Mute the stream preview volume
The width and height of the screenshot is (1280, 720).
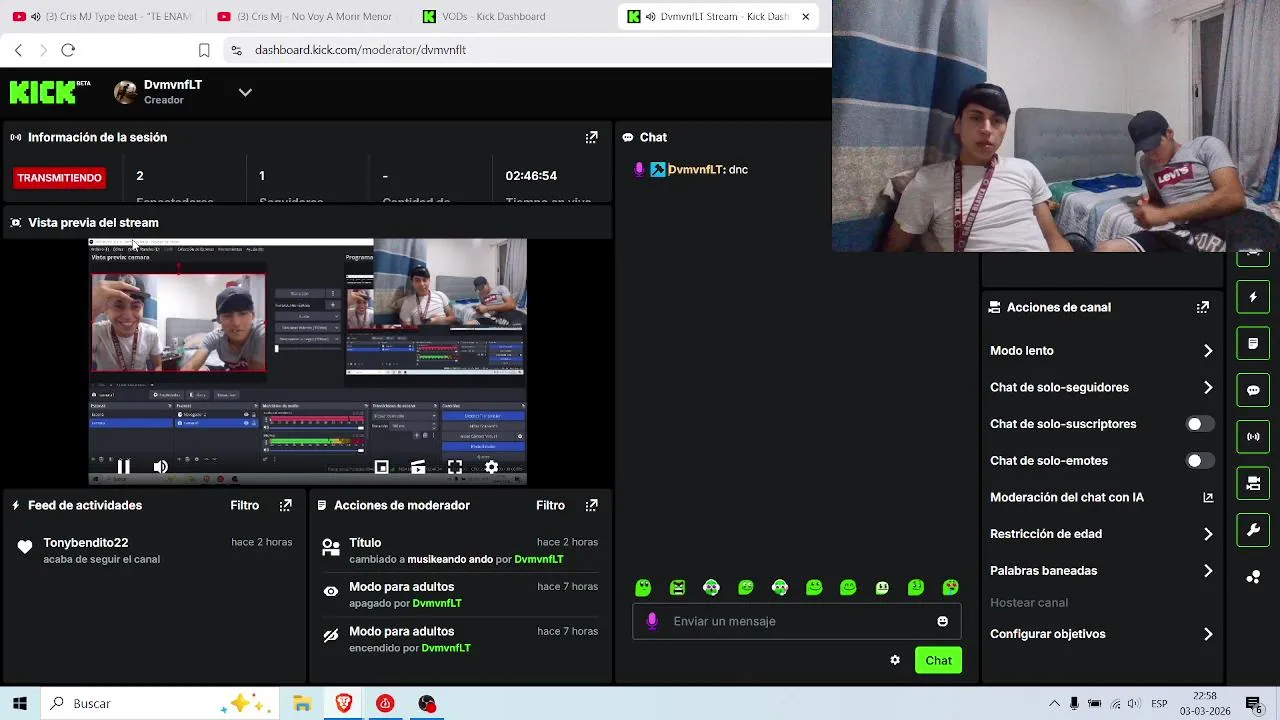[160, 467]
